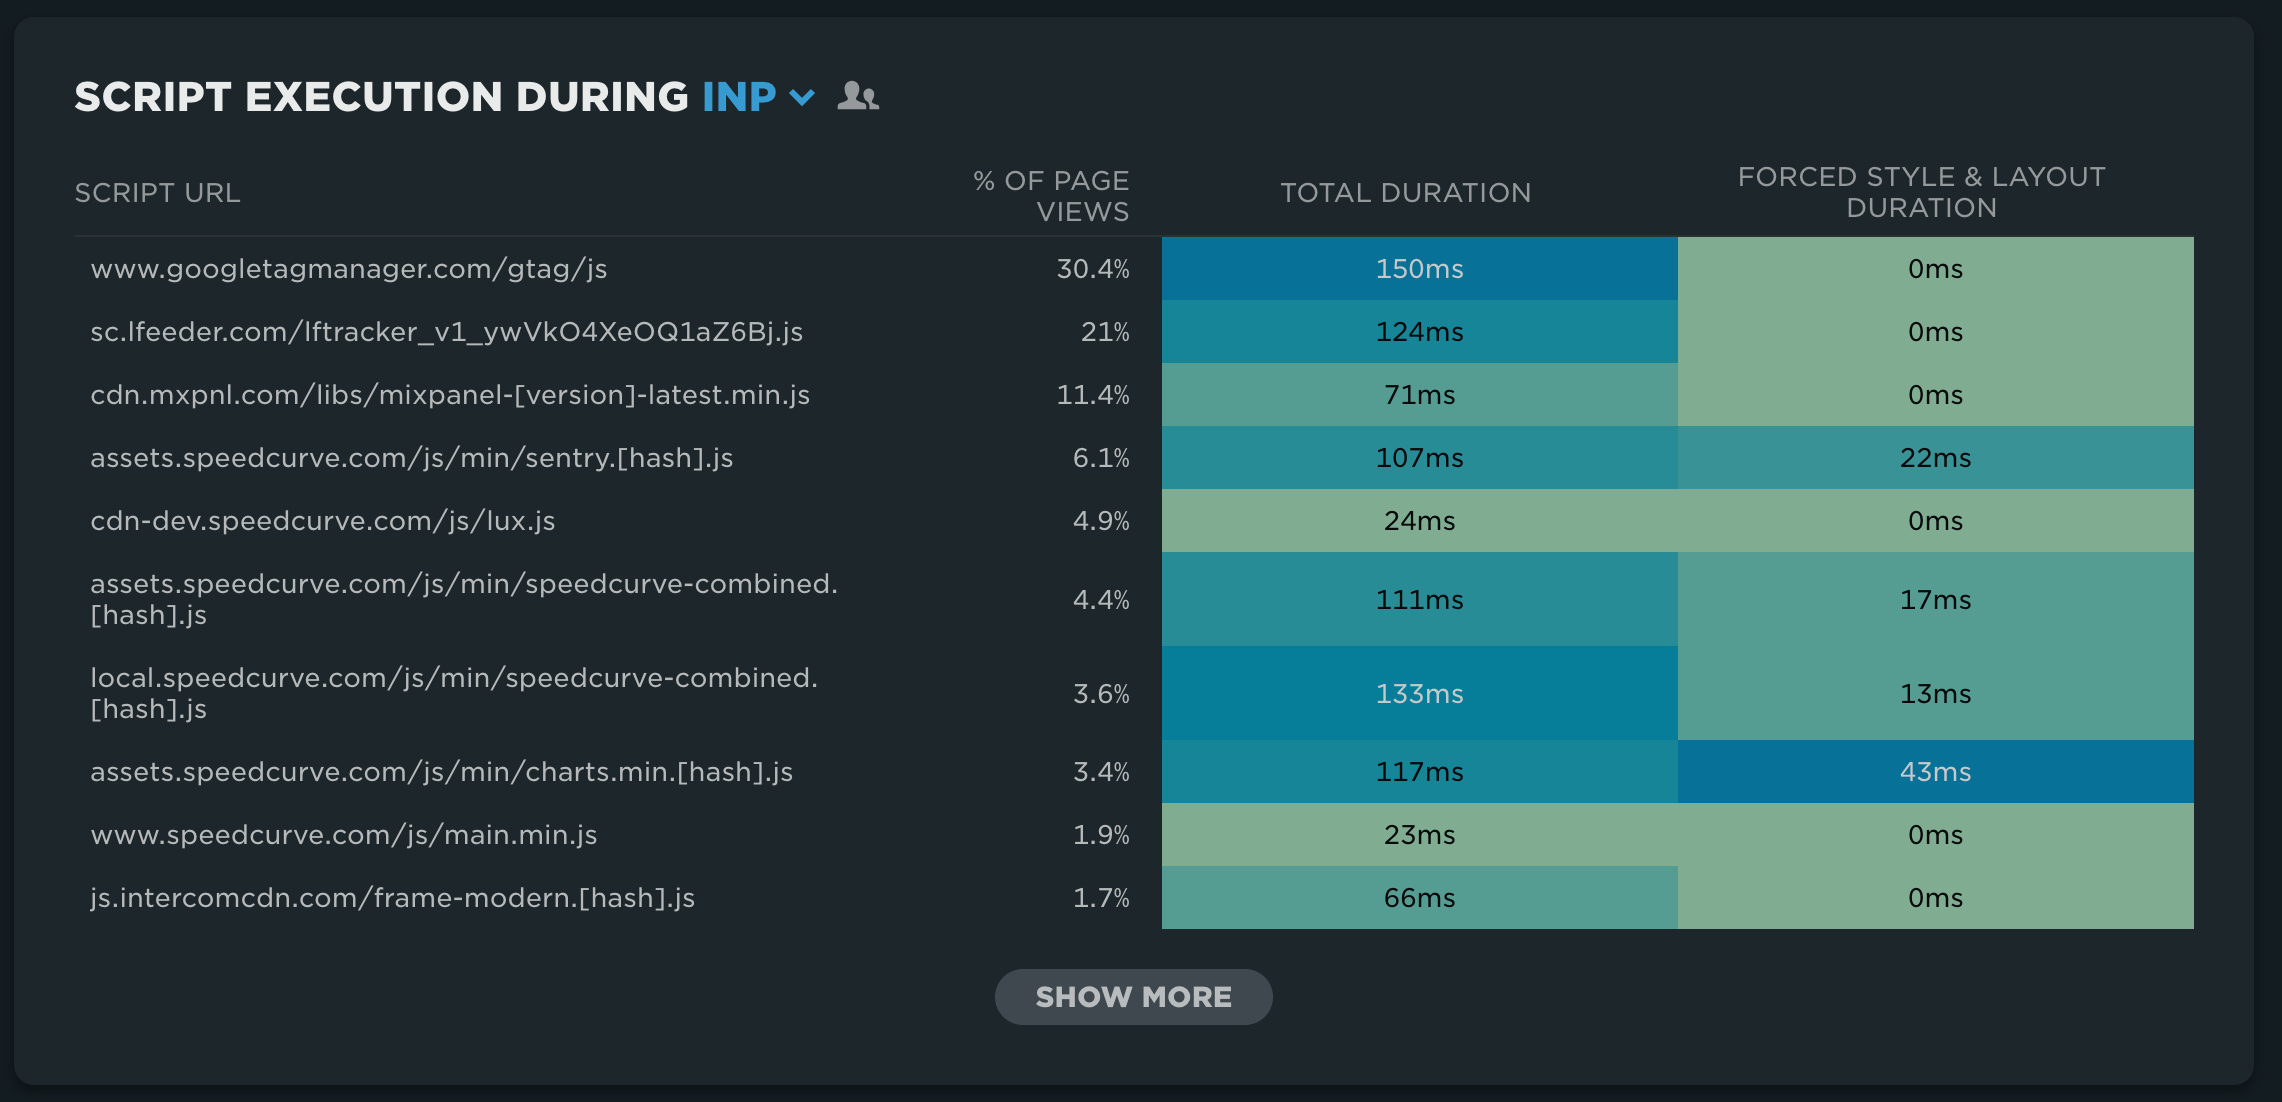Click the Script URL column header
This screenshot has width=2282, height=1102.
[x=157, y=193]
